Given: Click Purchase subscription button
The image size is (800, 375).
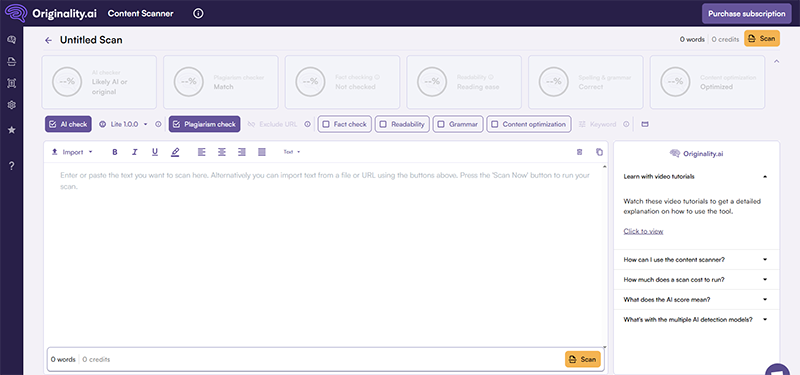Looking at the screenshot, I should [746, 14].
